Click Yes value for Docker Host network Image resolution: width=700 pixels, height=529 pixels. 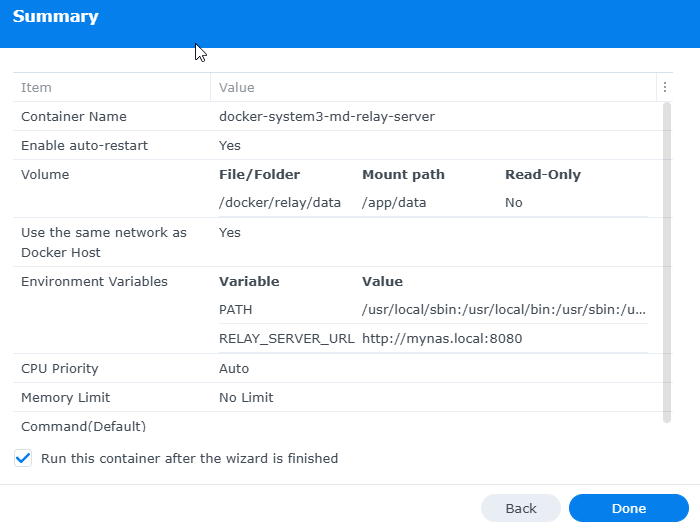click(229, 233)
